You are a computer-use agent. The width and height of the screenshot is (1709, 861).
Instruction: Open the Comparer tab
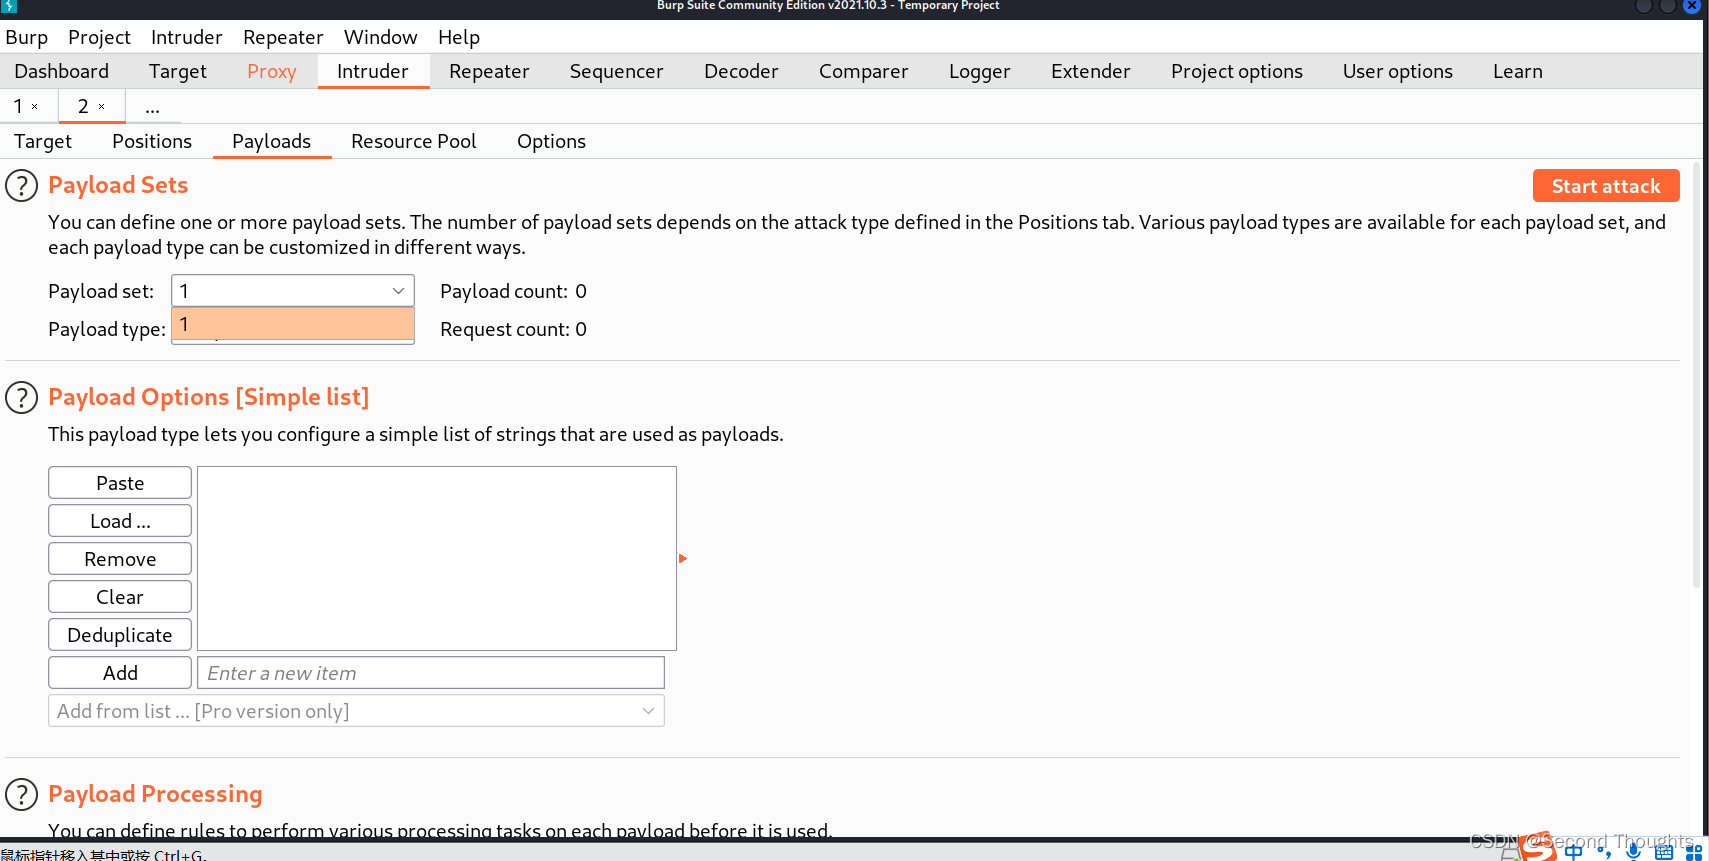[864, 71]
